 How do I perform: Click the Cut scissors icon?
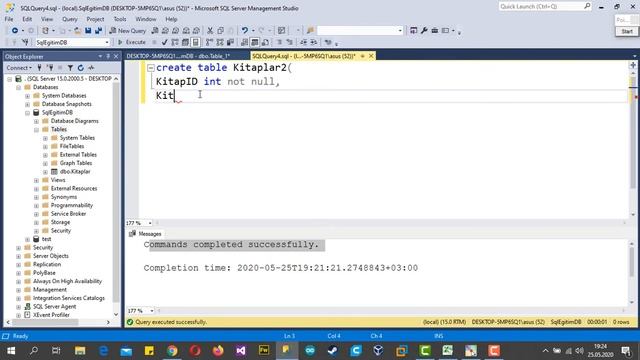click(210, 31)
